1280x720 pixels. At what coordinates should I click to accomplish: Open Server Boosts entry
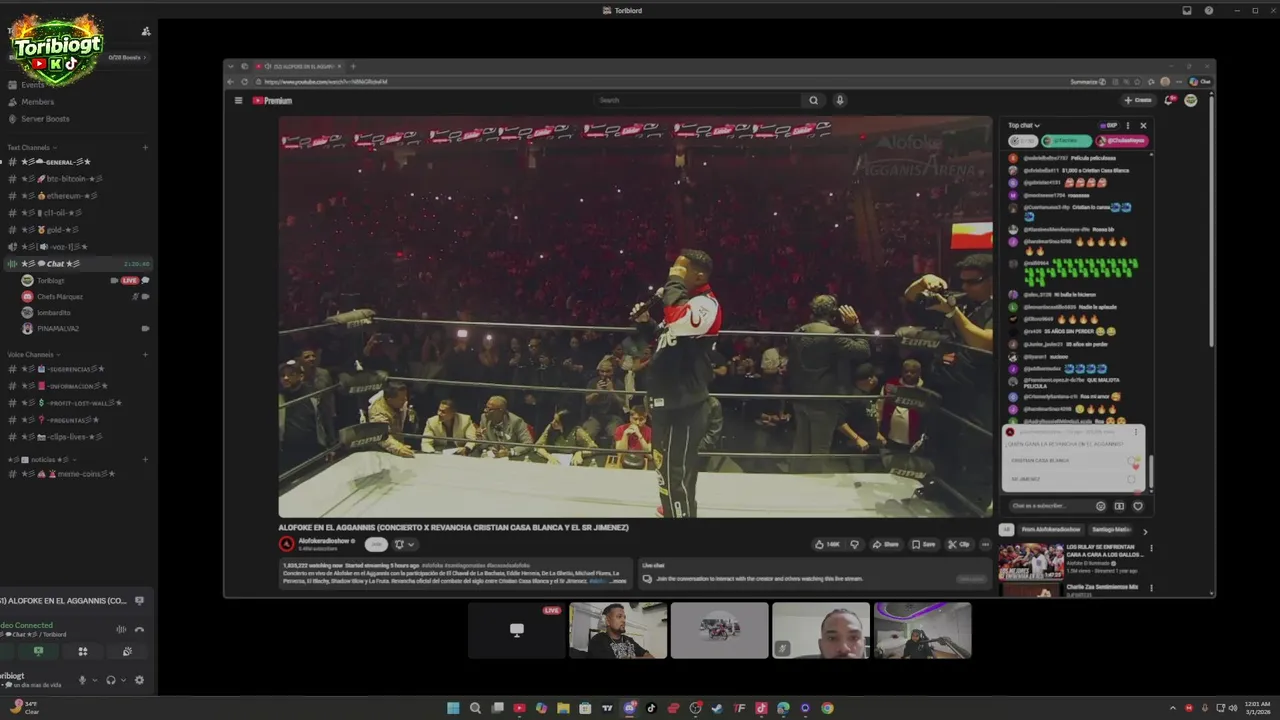pos(45,119)
